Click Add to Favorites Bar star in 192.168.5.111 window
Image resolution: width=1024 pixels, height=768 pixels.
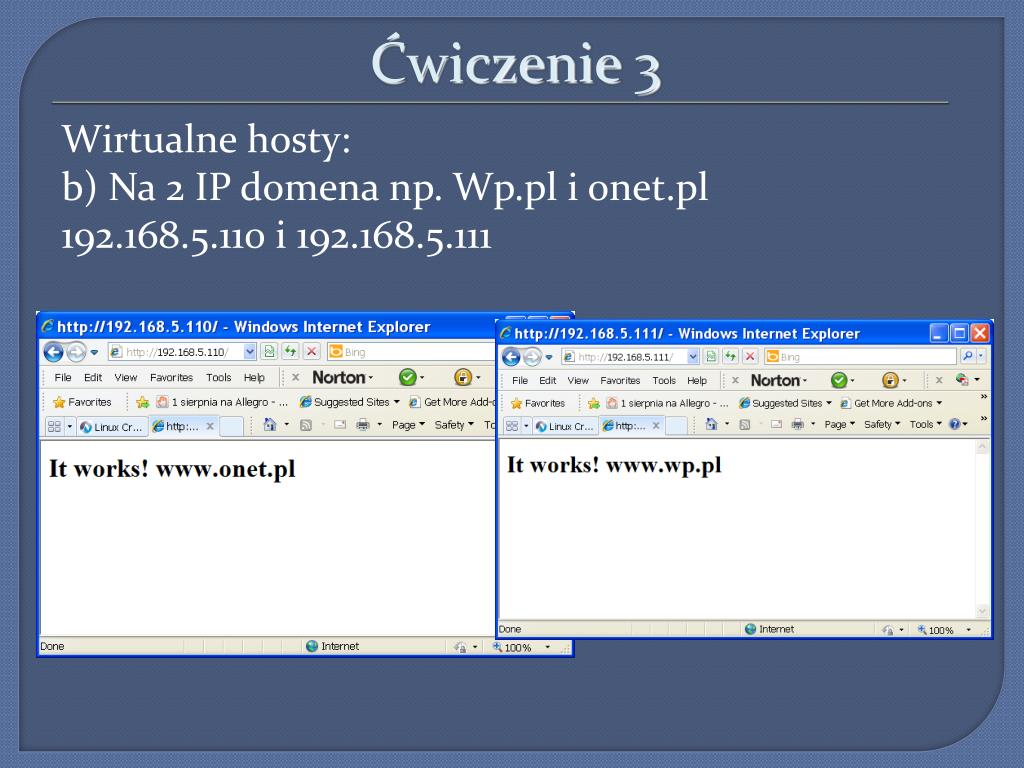593,403
